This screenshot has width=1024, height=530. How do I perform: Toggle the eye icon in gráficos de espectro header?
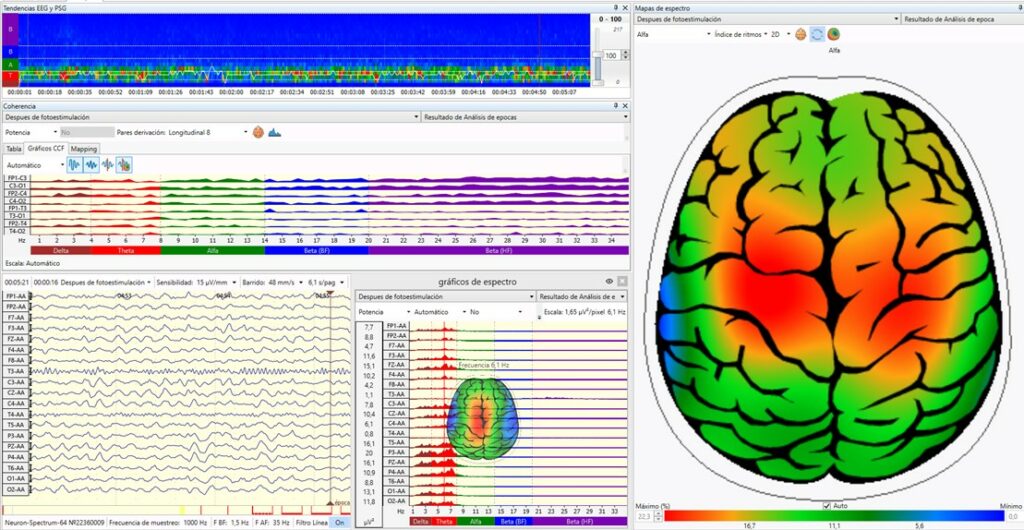click(x=609, y=281)
